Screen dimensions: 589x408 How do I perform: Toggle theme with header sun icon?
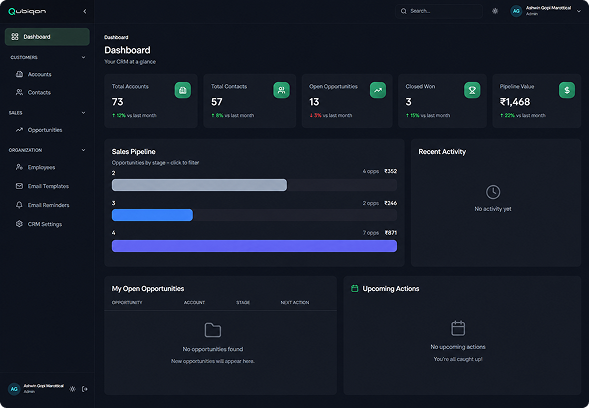tap(495, 11)
